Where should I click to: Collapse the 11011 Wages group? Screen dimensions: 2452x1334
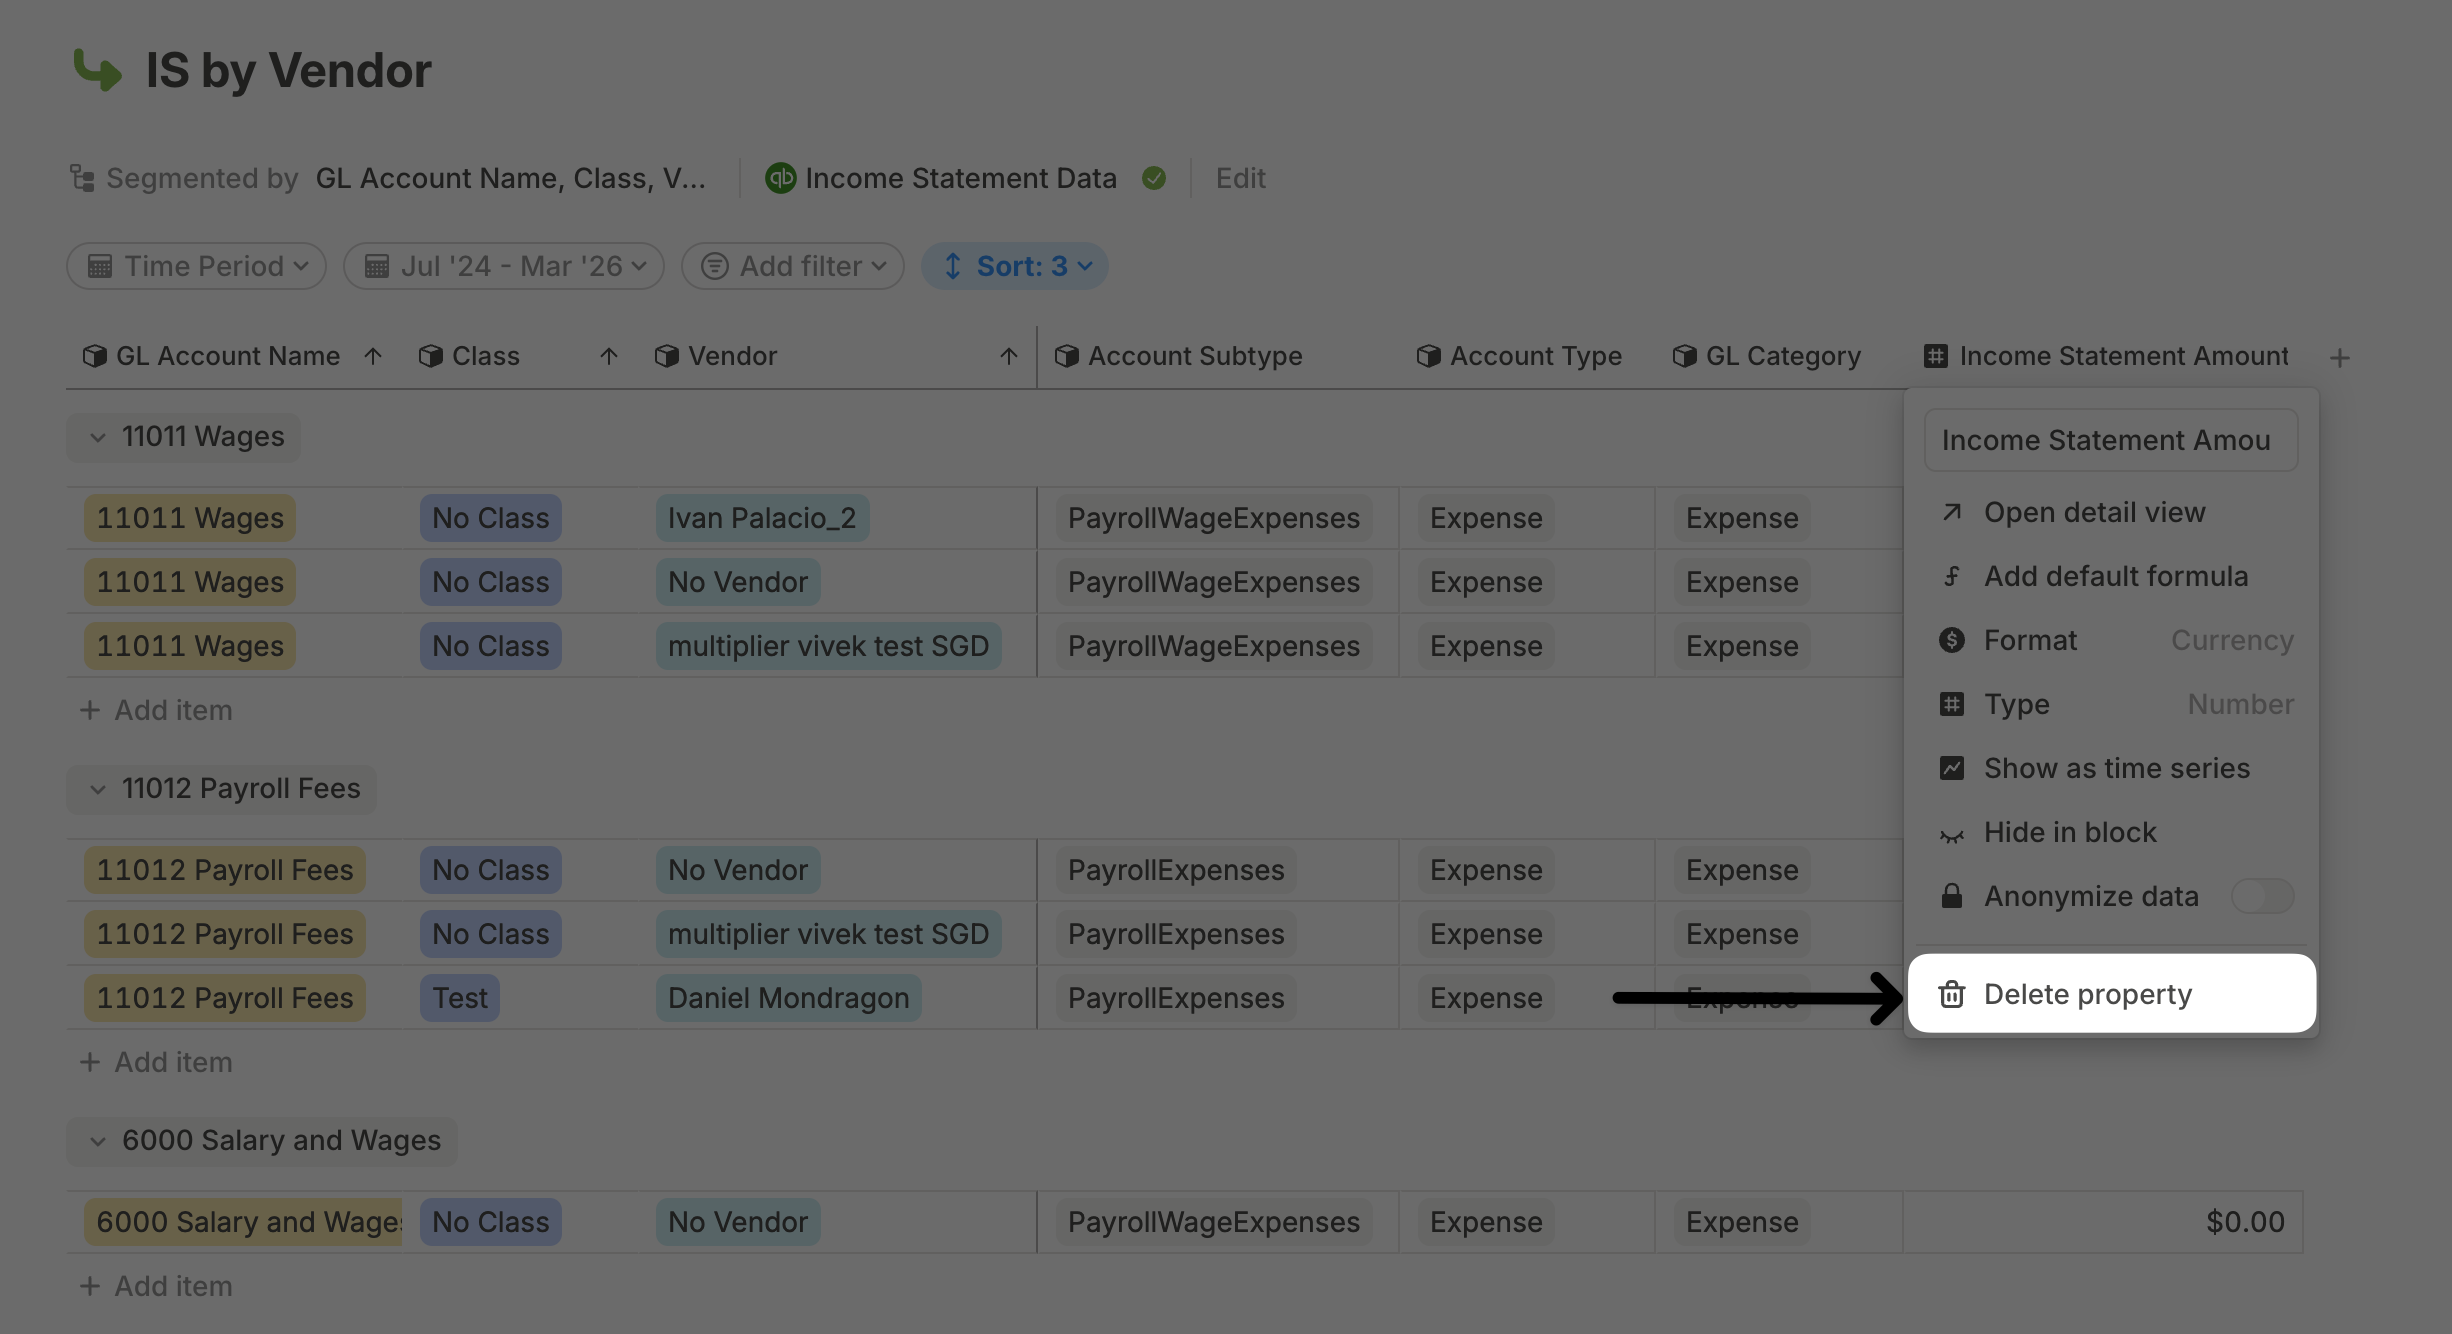[x=98, y=437]
